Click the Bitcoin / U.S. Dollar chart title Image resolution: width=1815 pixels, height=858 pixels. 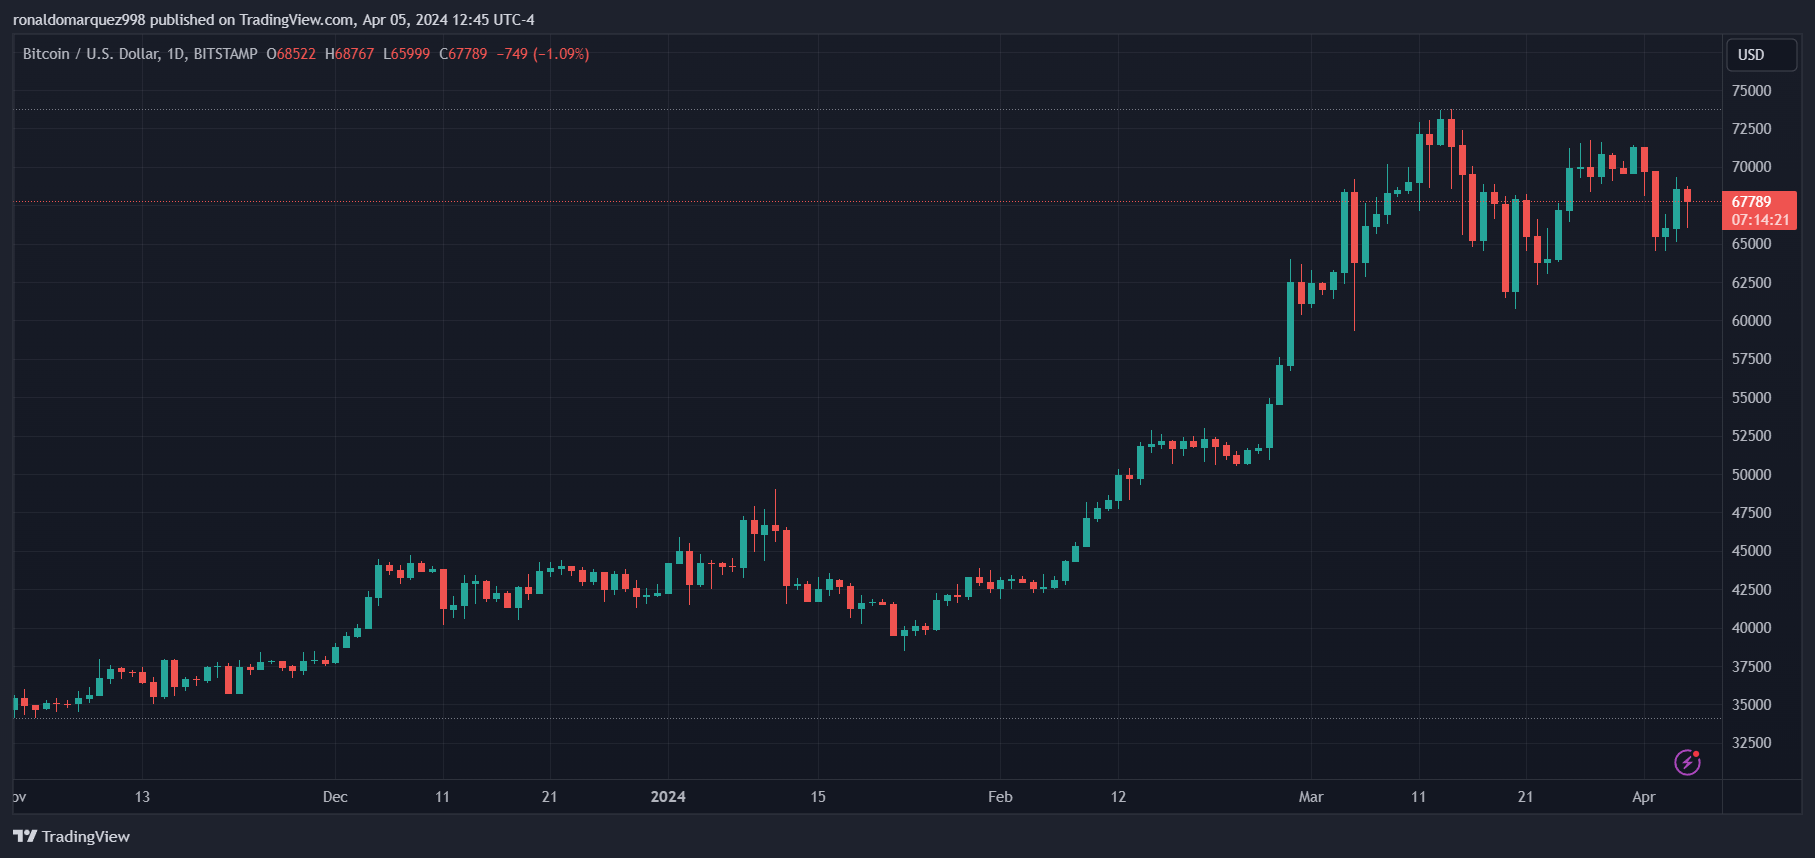(139, 54)
